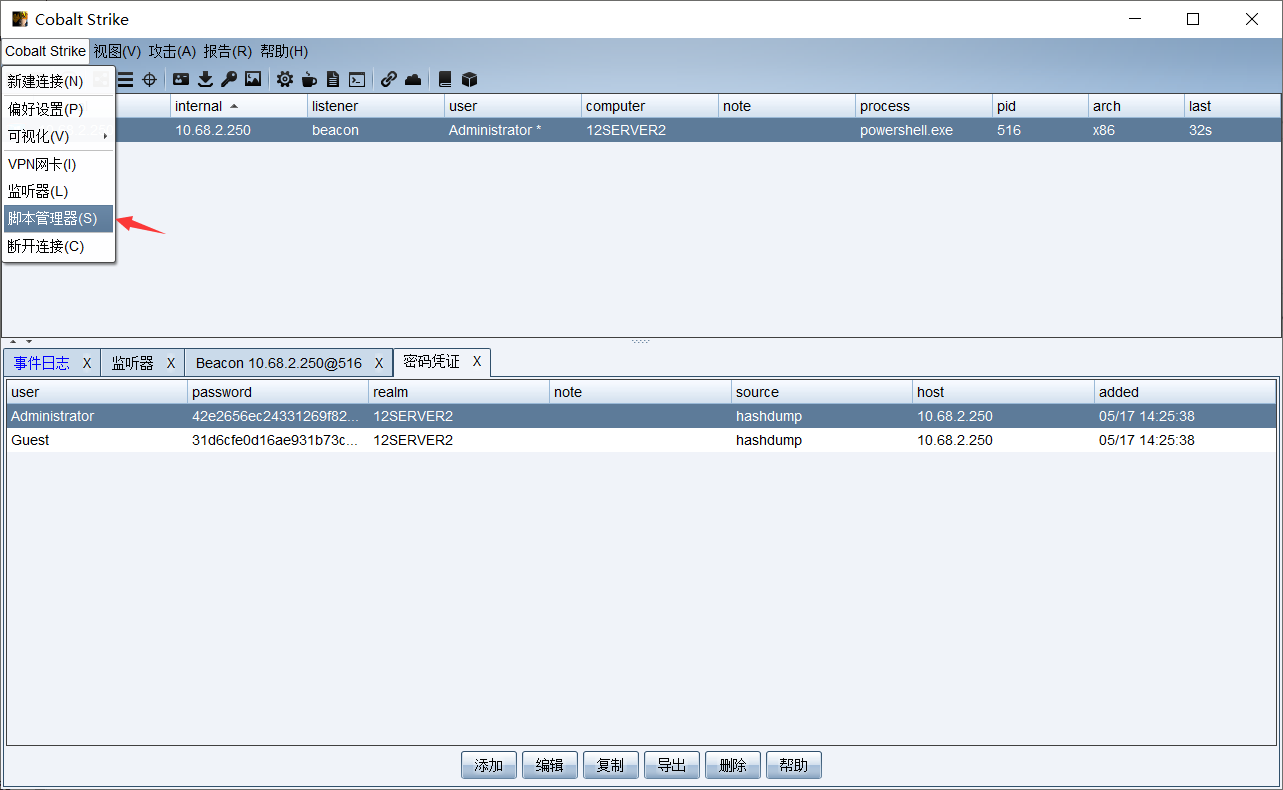Open the 报告(R) menu
Image resolution: width=1283 pixels, height=790 pixels.
pyautogui.click(x=228, y=51)
